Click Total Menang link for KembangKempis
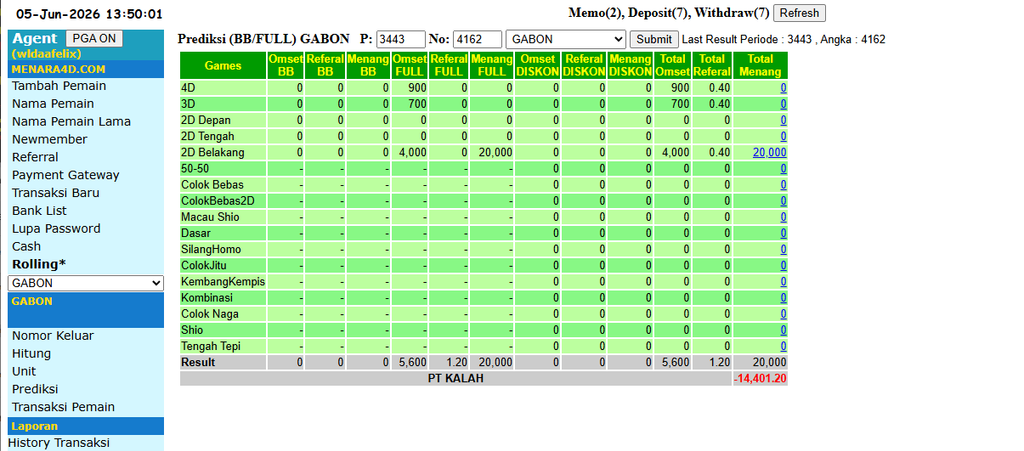Image resolution: width=1024 pixels, height=451 pixels. pyautogui.click(x=783, y=281)
